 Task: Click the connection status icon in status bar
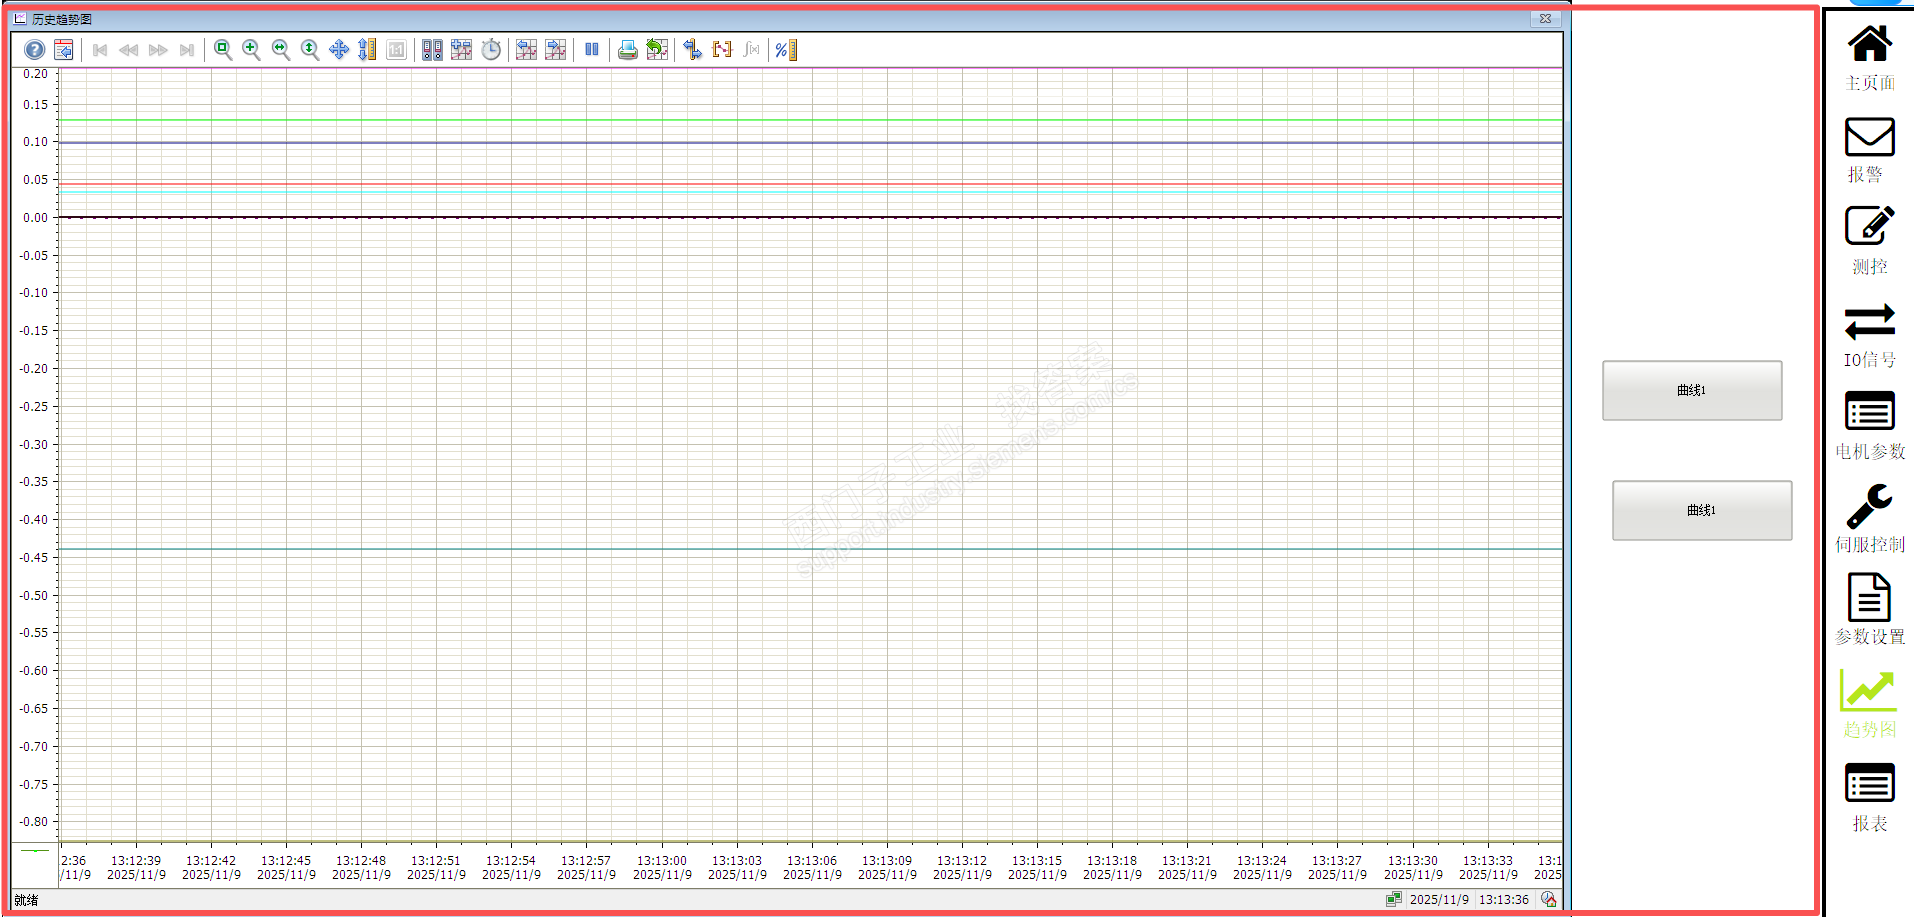click(1394, 899)
